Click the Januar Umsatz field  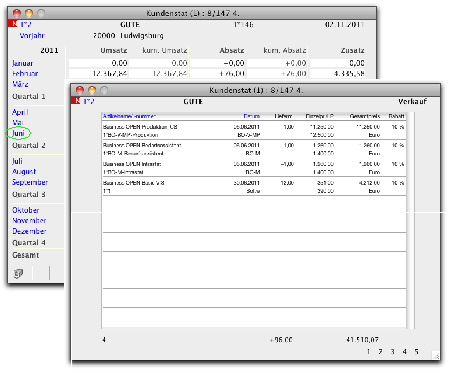pyautogui.click(x=99, y=63)
